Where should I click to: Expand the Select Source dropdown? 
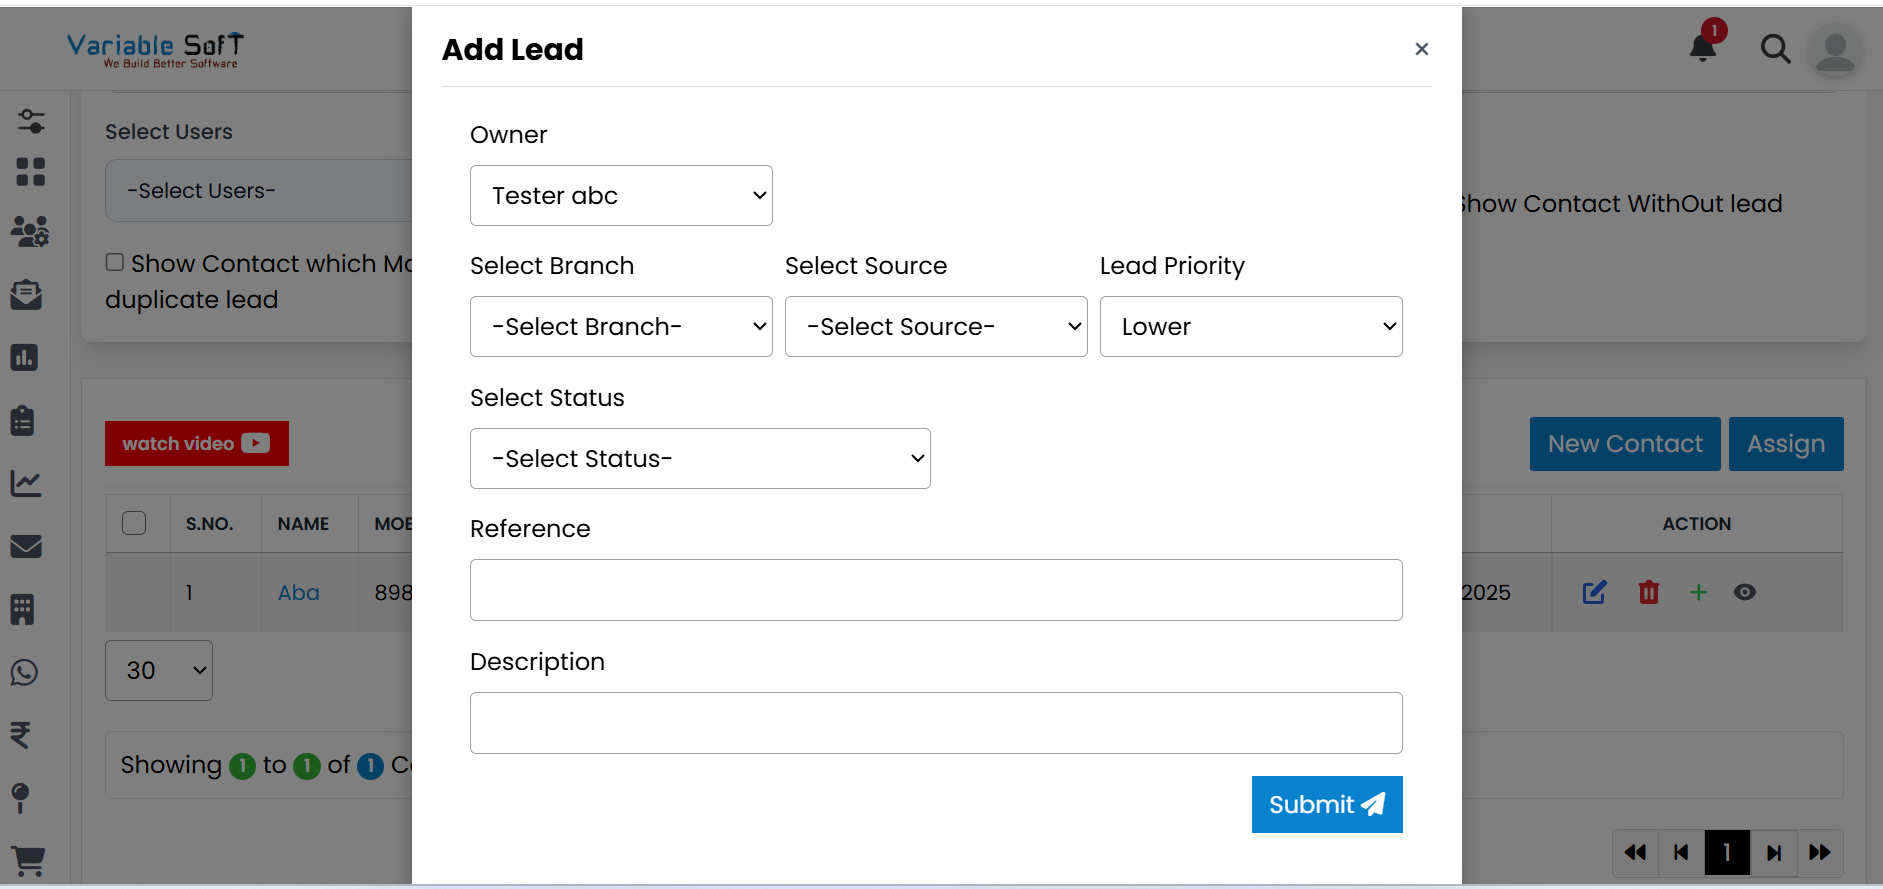coord(936,327)
